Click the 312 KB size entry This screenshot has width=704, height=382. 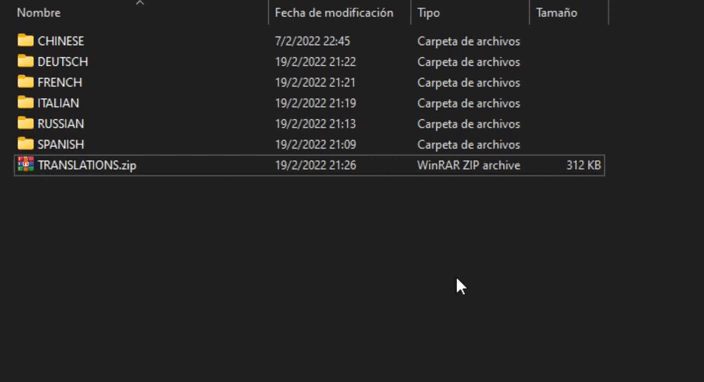click(x=583, y=165)
